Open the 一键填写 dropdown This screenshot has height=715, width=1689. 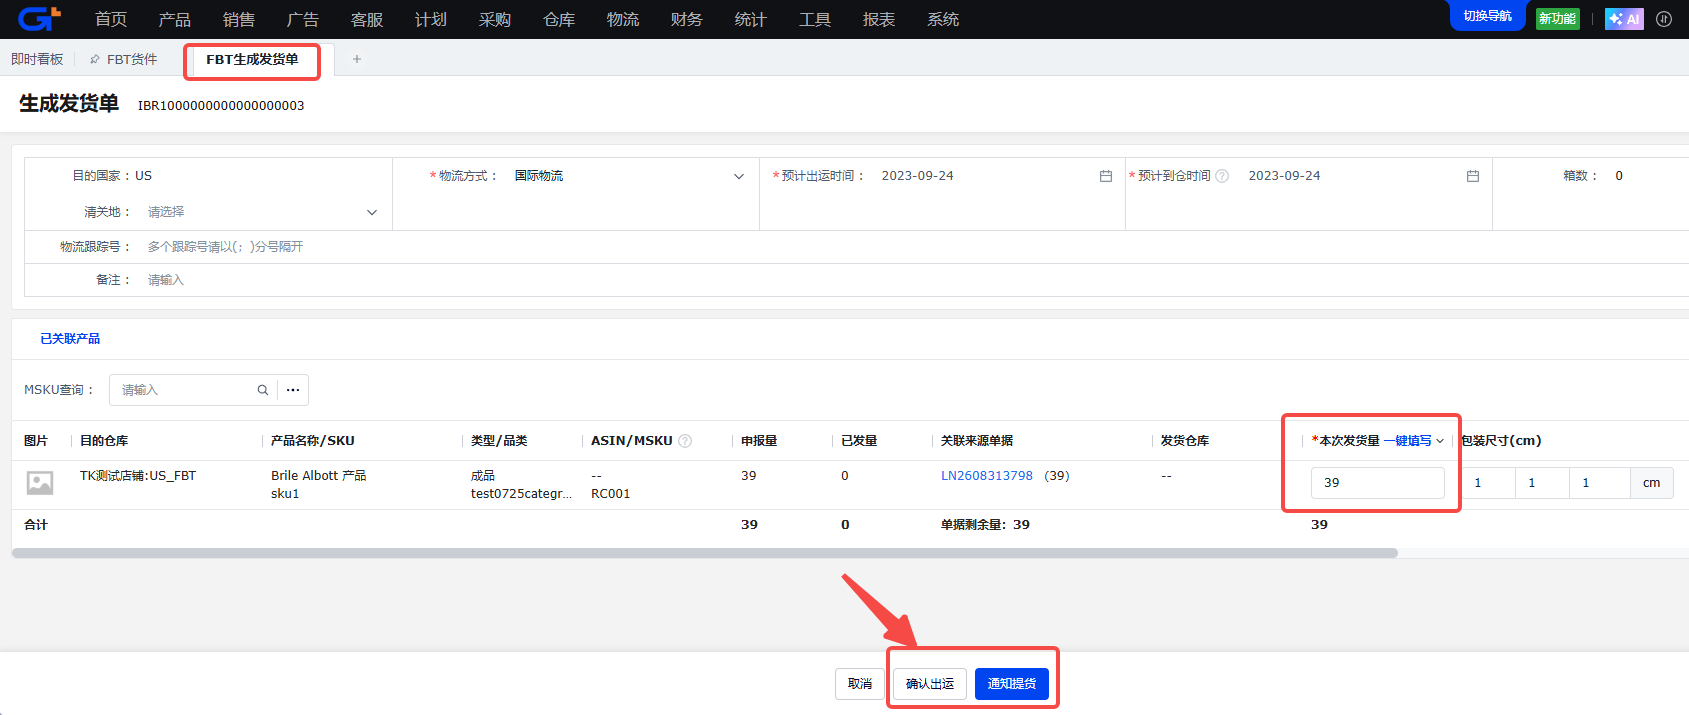[x=1414, y=441]
